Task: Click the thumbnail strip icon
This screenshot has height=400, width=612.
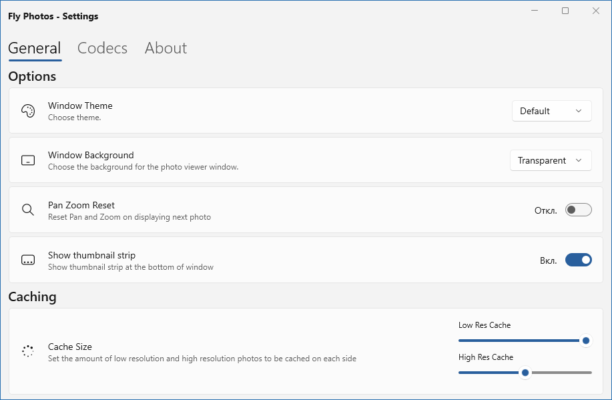Action: [x=28, y=260]
